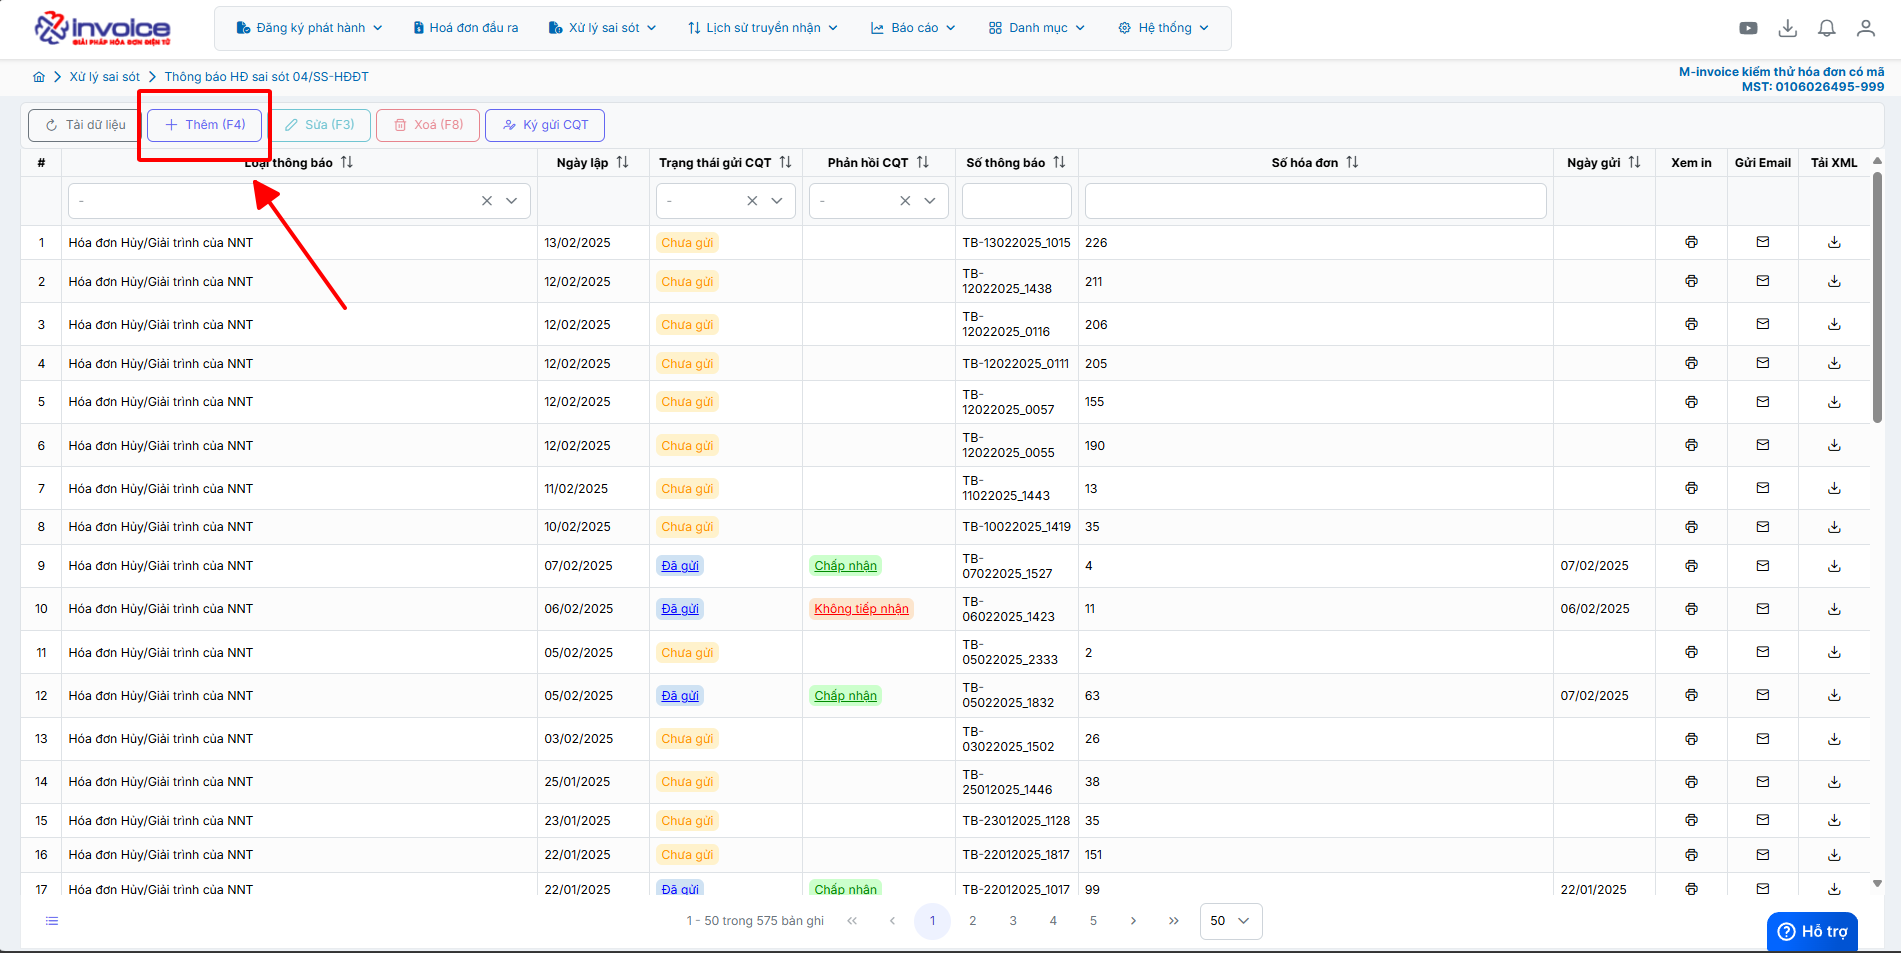Download XML for notice TB-06022025_1423
Image resolution: width=1901 pixels, height=953 pixels.
(1834, 609)
